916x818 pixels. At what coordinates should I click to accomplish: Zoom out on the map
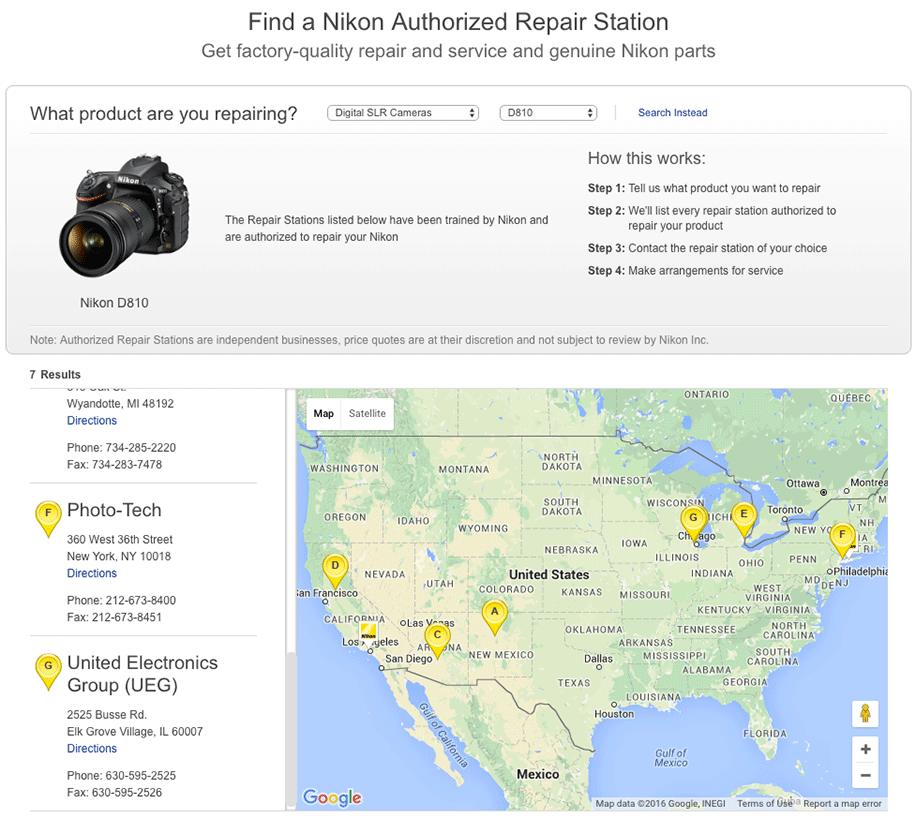pos(865,775)
